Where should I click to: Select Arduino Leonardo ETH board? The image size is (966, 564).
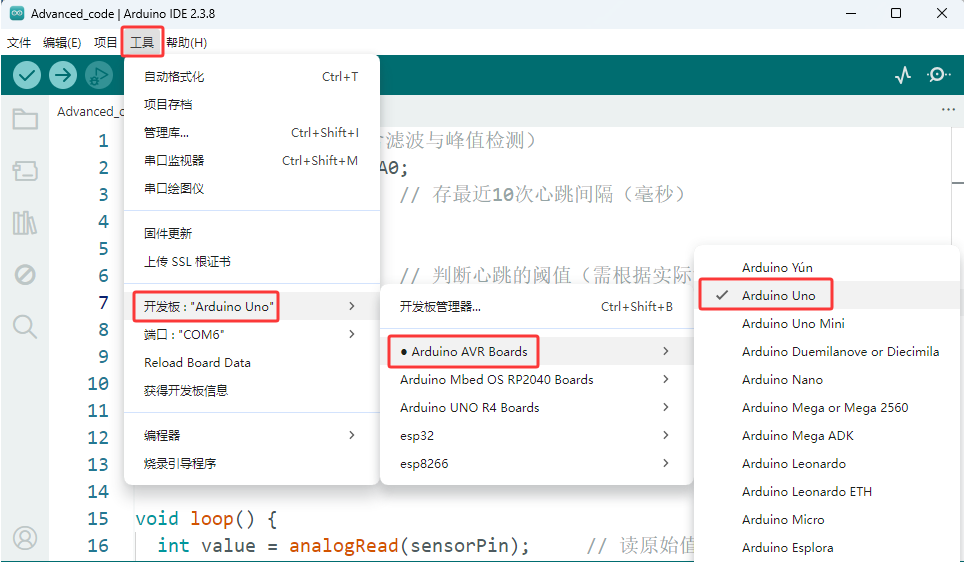tap(827, 491)
